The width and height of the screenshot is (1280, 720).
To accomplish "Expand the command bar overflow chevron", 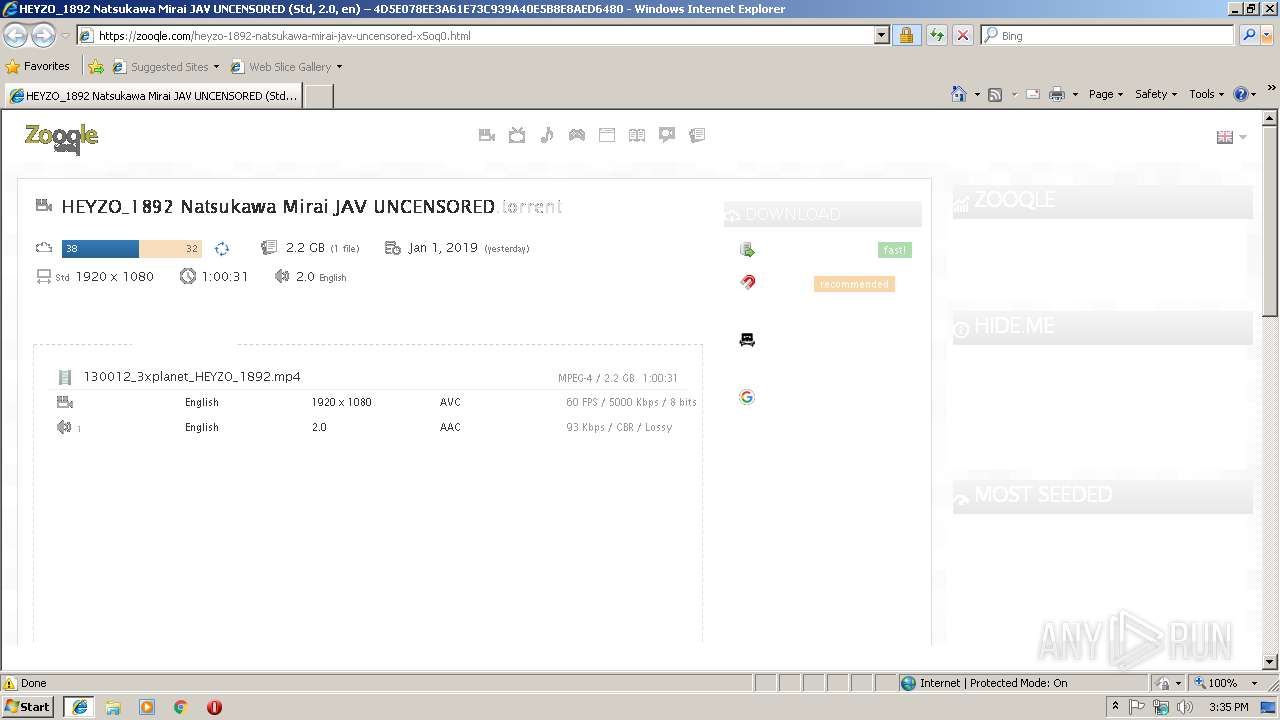I will coord(1272,90).
